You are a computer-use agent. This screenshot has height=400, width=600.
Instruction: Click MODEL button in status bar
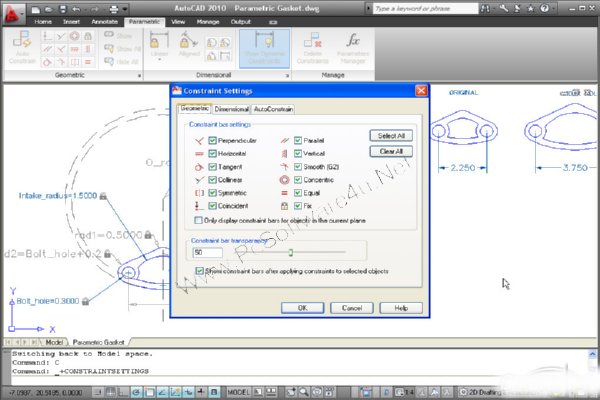click(x=238, y=392)
